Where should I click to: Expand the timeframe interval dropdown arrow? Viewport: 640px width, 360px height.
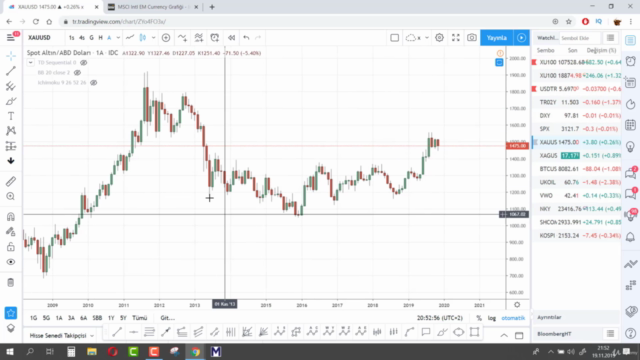click(x=118, y=38)
